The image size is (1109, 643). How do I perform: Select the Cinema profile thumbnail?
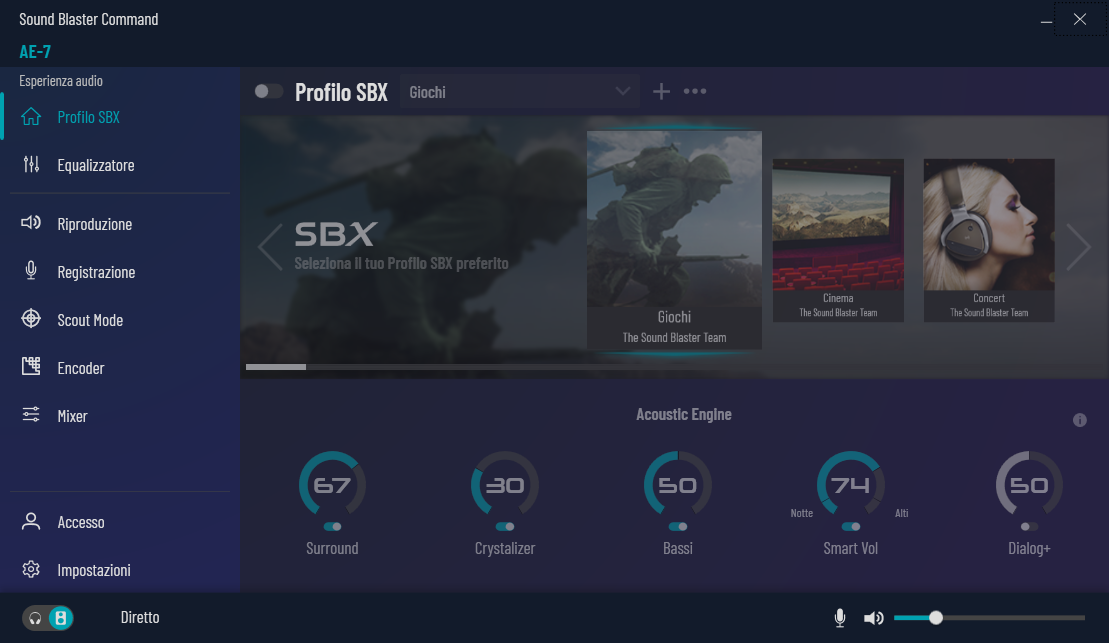838,240
